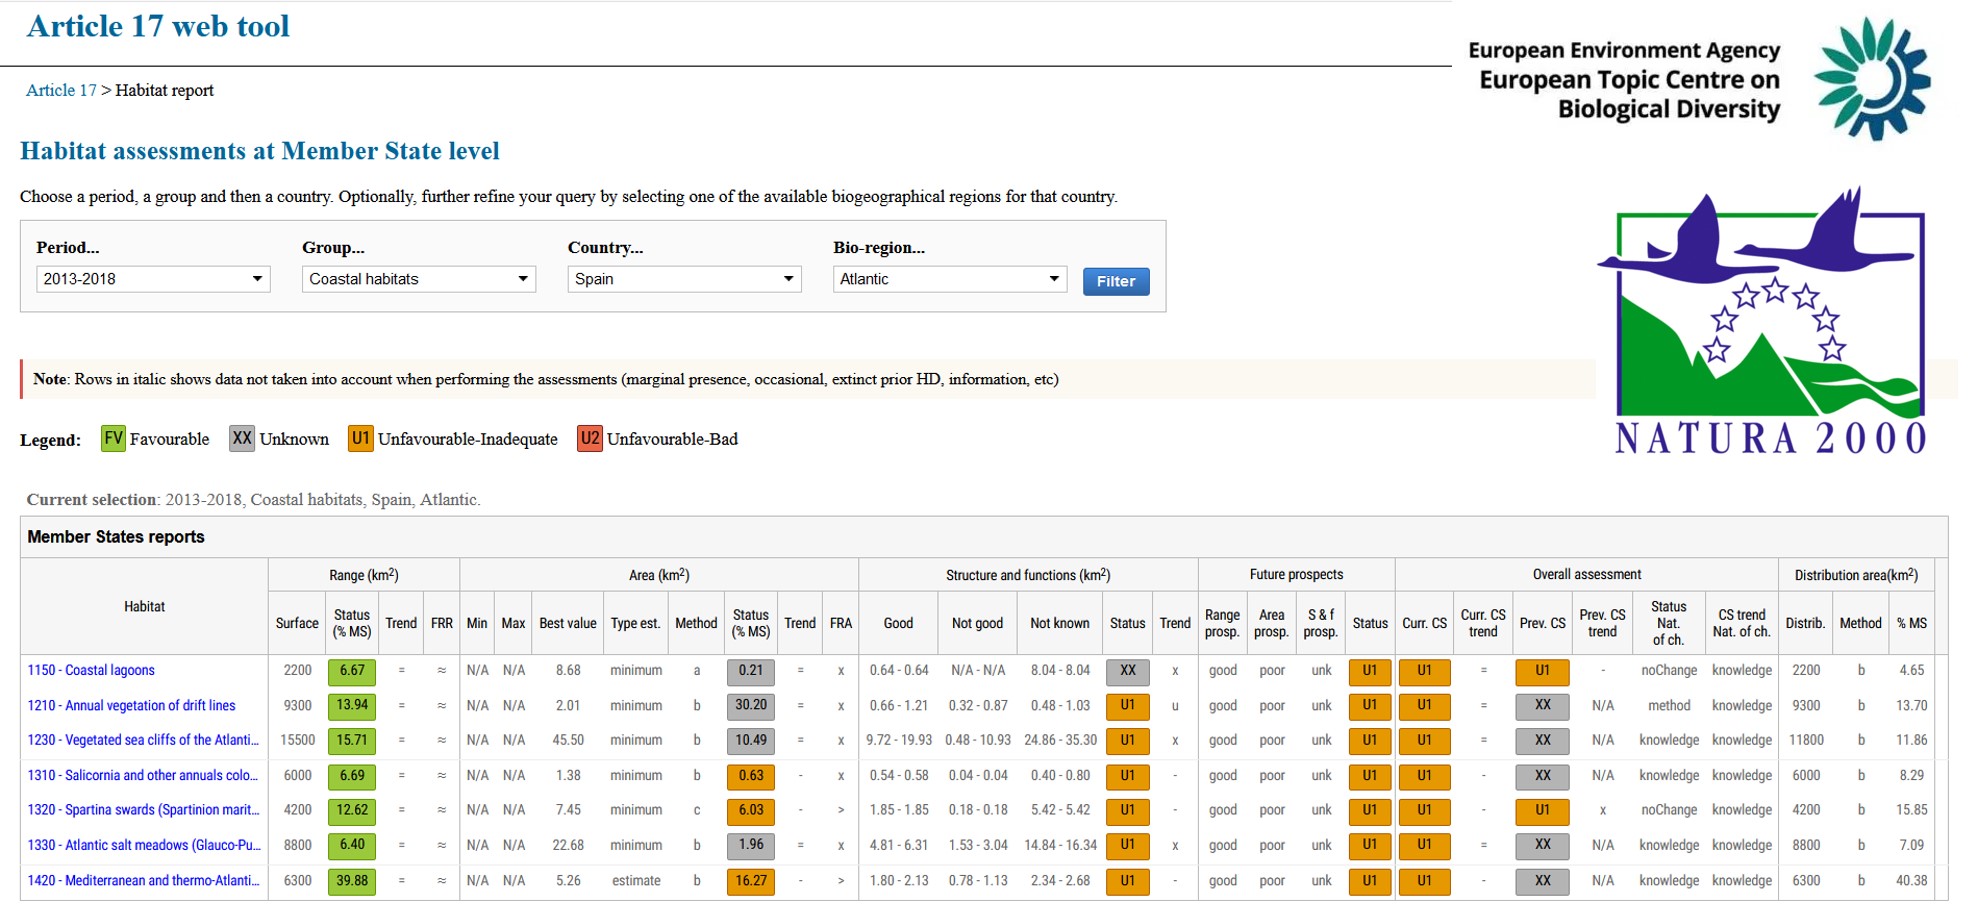This screenshot has height=909, width=1980.
Task: Click the green 39.88 range status cell
Action: pyautogui.click(x=352, y=881)
